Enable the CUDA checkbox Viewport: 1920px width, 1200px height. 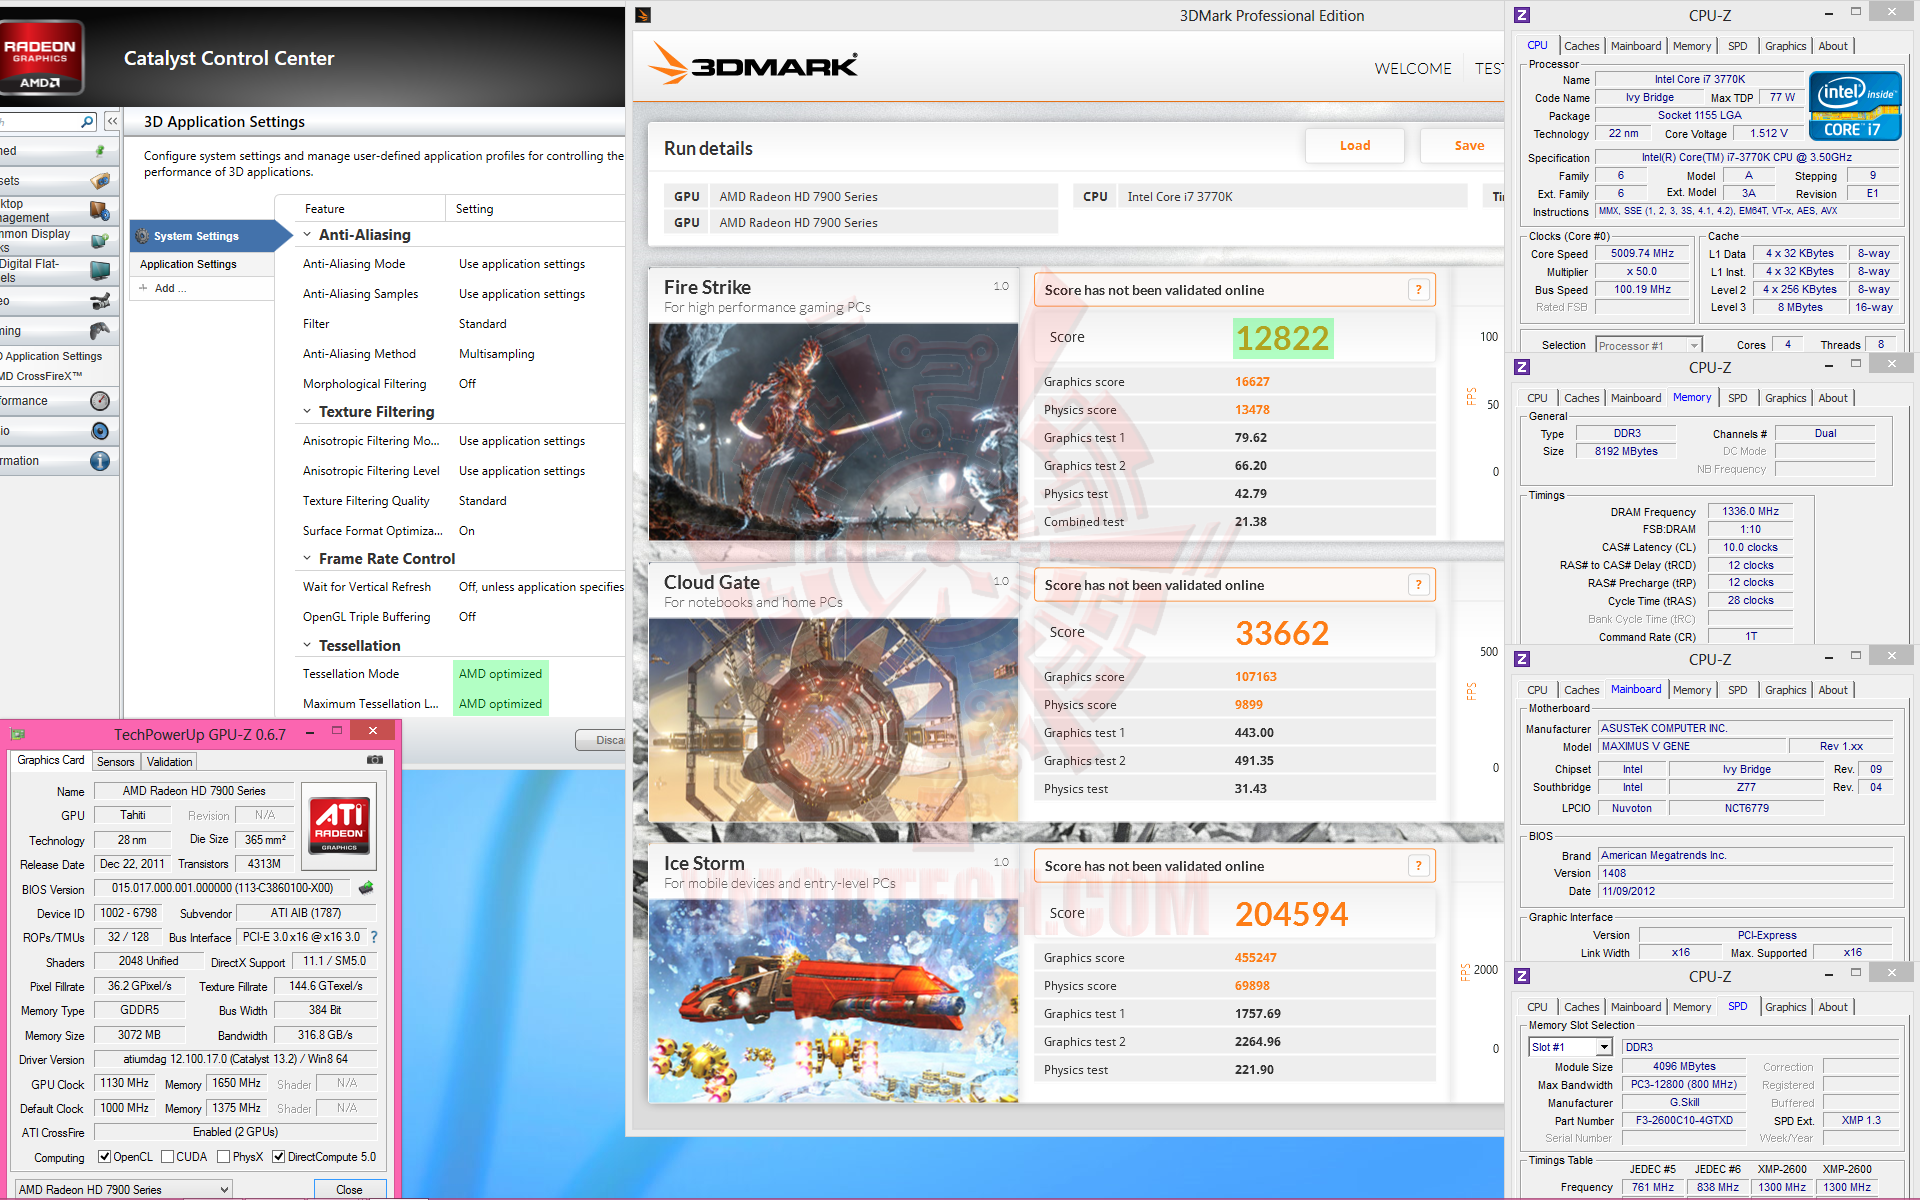[167, 1157]
